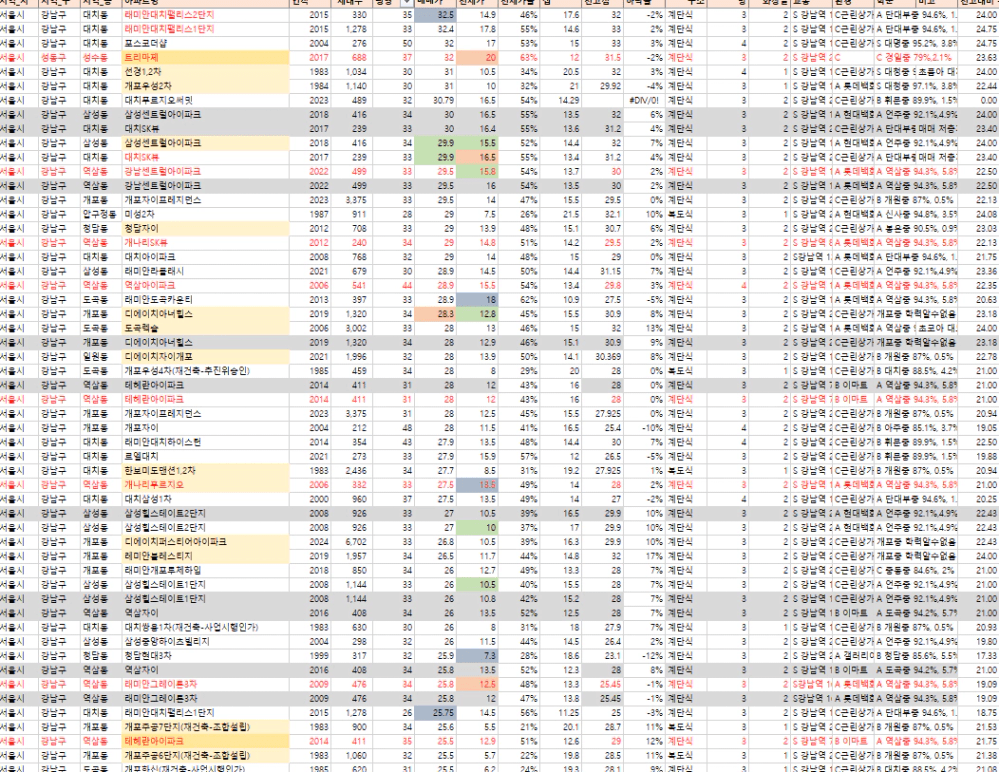Image resolution: width=999 pixels, height=772 pixels.
Task: Click the 한보미도맨션1,2차 cell
Action: tap(206, 471)
